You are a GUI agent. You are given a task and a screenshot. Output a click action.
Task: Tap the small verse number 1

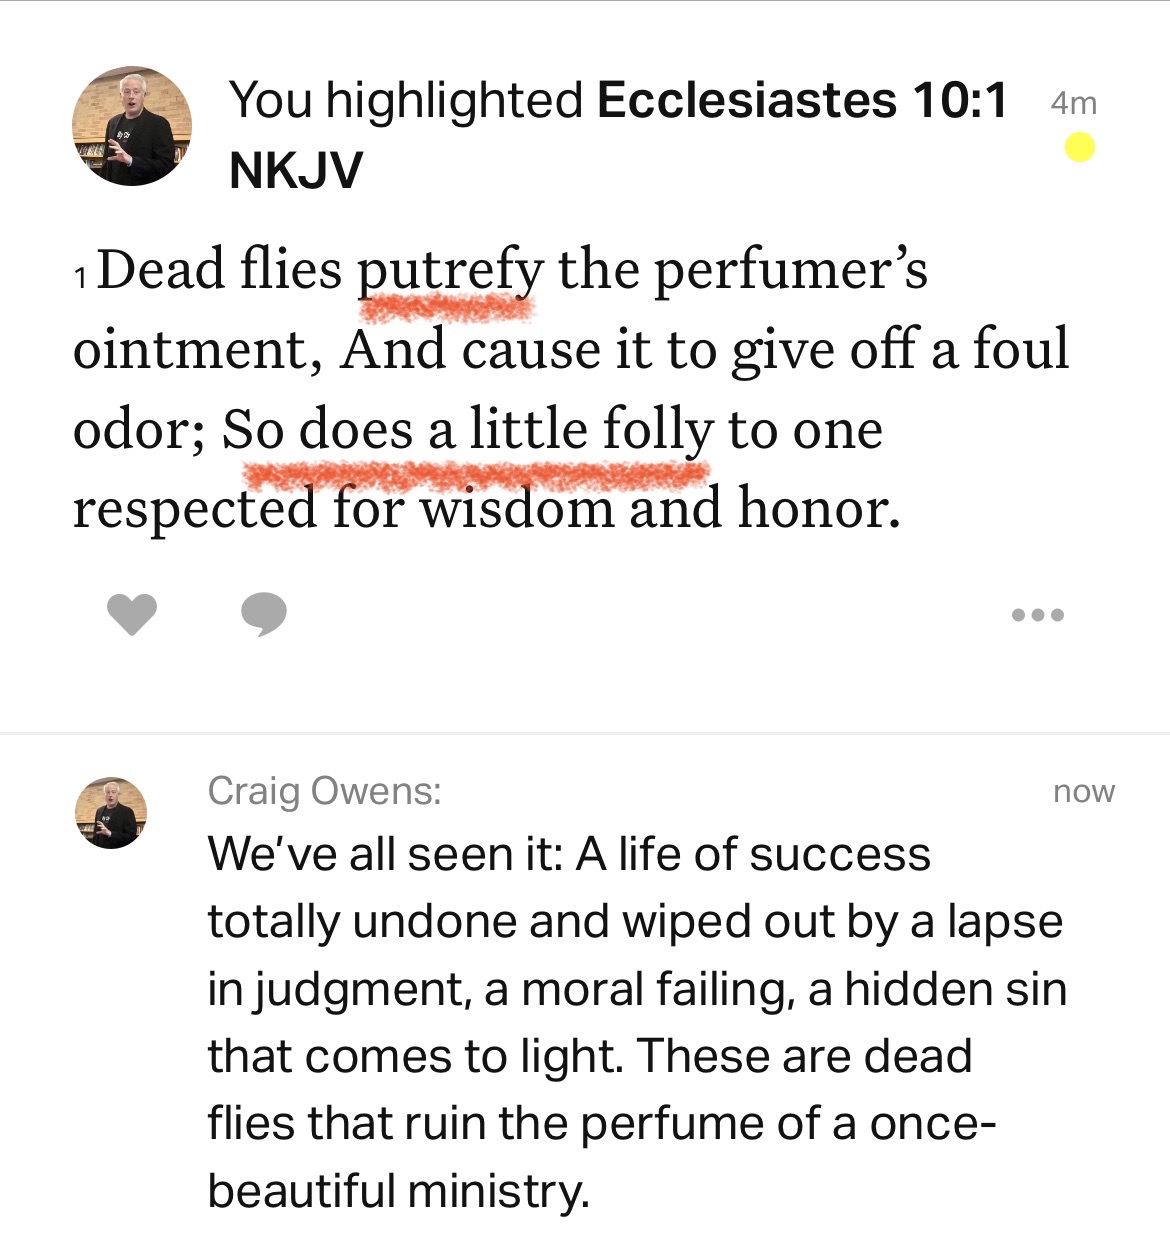tap(81, 277)
